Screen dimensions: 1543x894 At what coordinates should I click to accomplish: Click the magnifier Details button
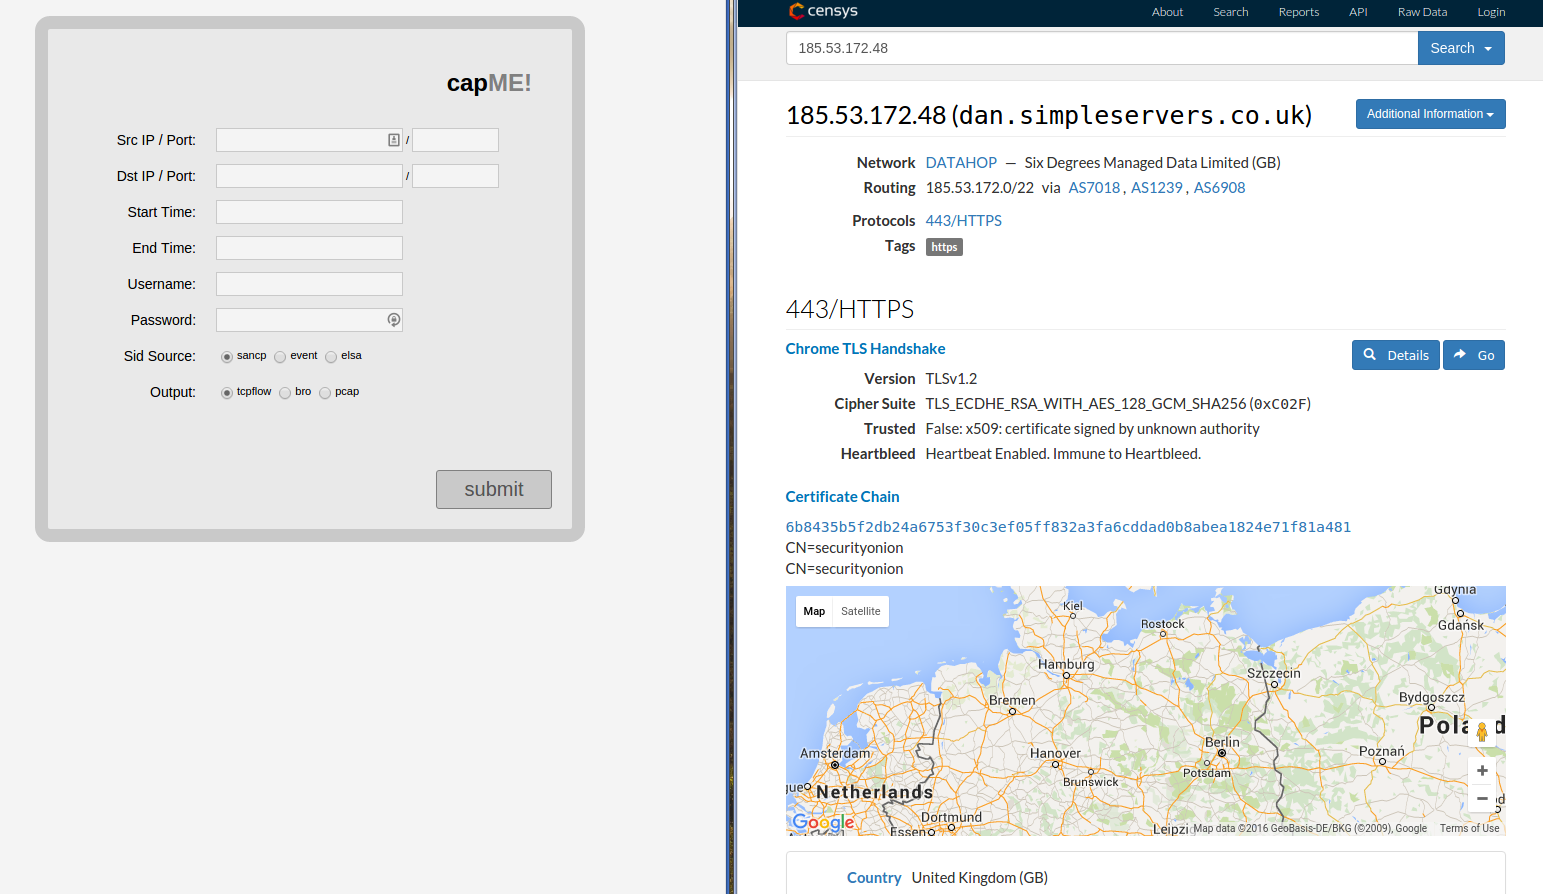click(x=1396, y=355)
